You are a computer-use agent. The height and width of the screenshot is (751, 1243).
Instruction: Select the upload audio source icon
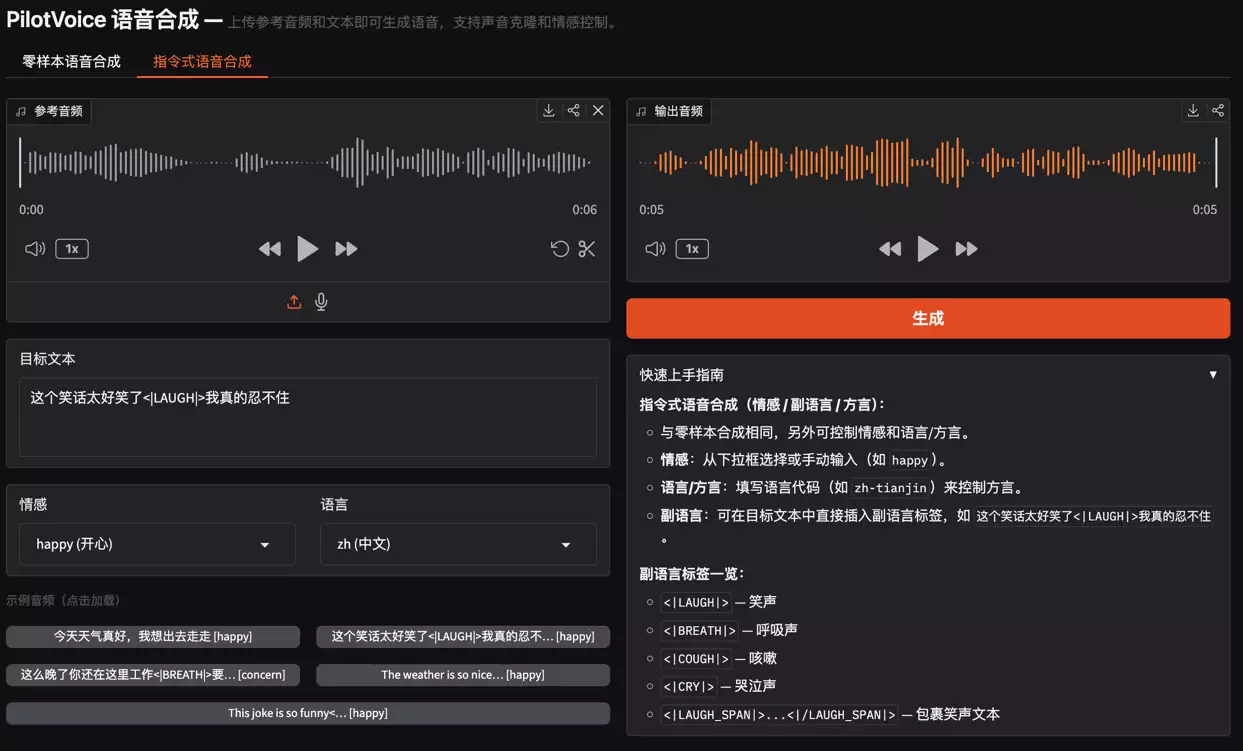tap(294, 302)
